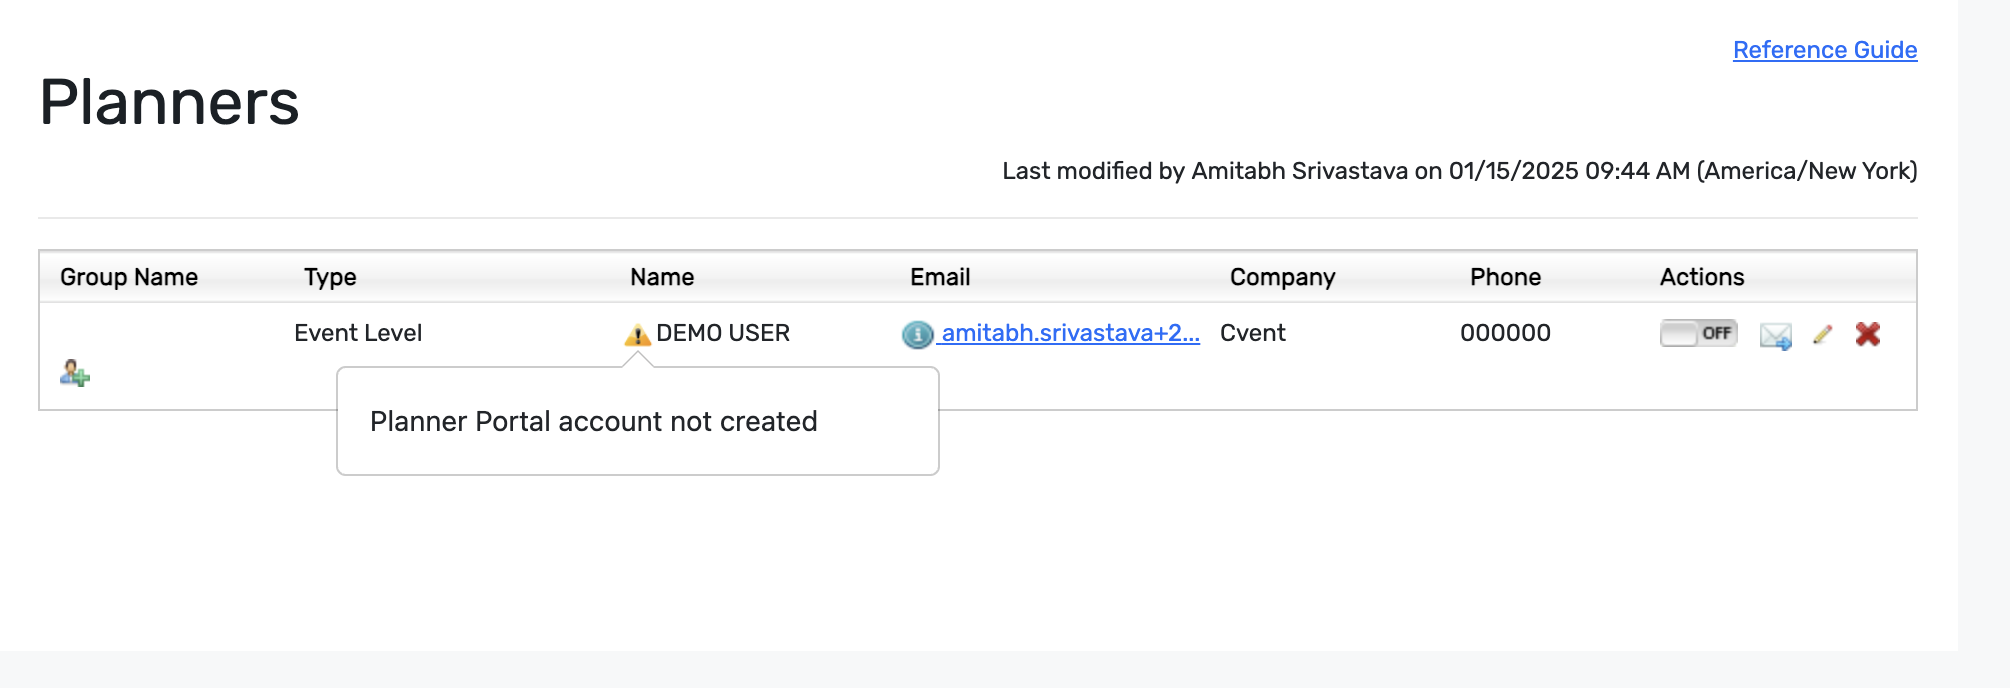The height and width of the screenshot is (688, 2010).
Task: Click the Group Name column header
Action: [x=129, y=277]
